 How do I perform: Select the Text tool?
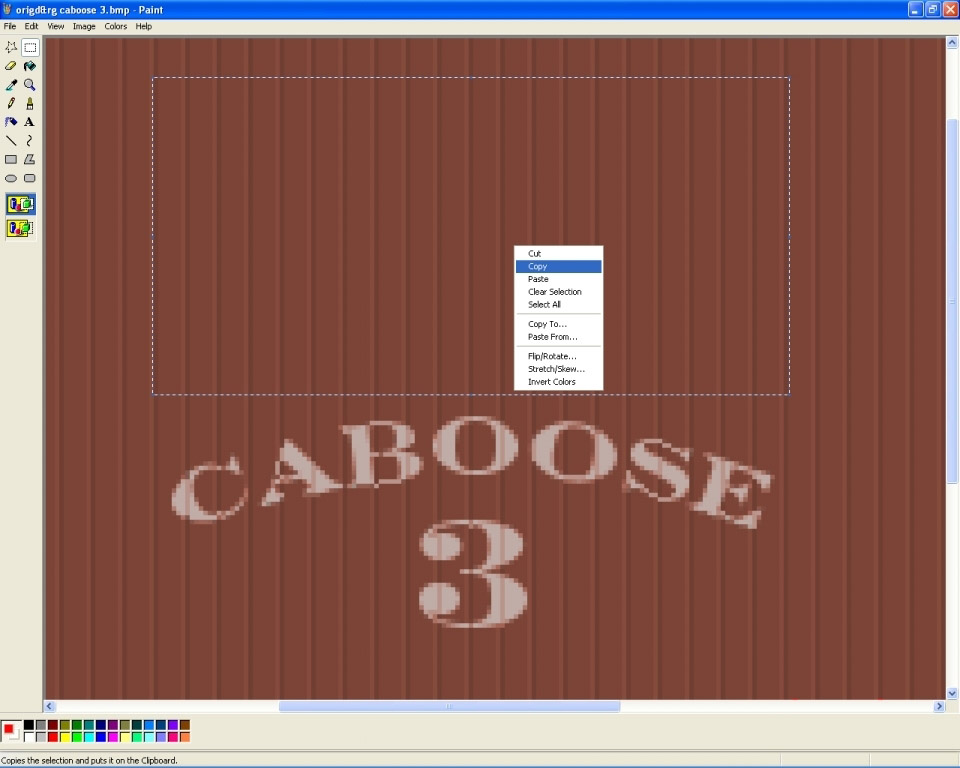tap(30, 122)
